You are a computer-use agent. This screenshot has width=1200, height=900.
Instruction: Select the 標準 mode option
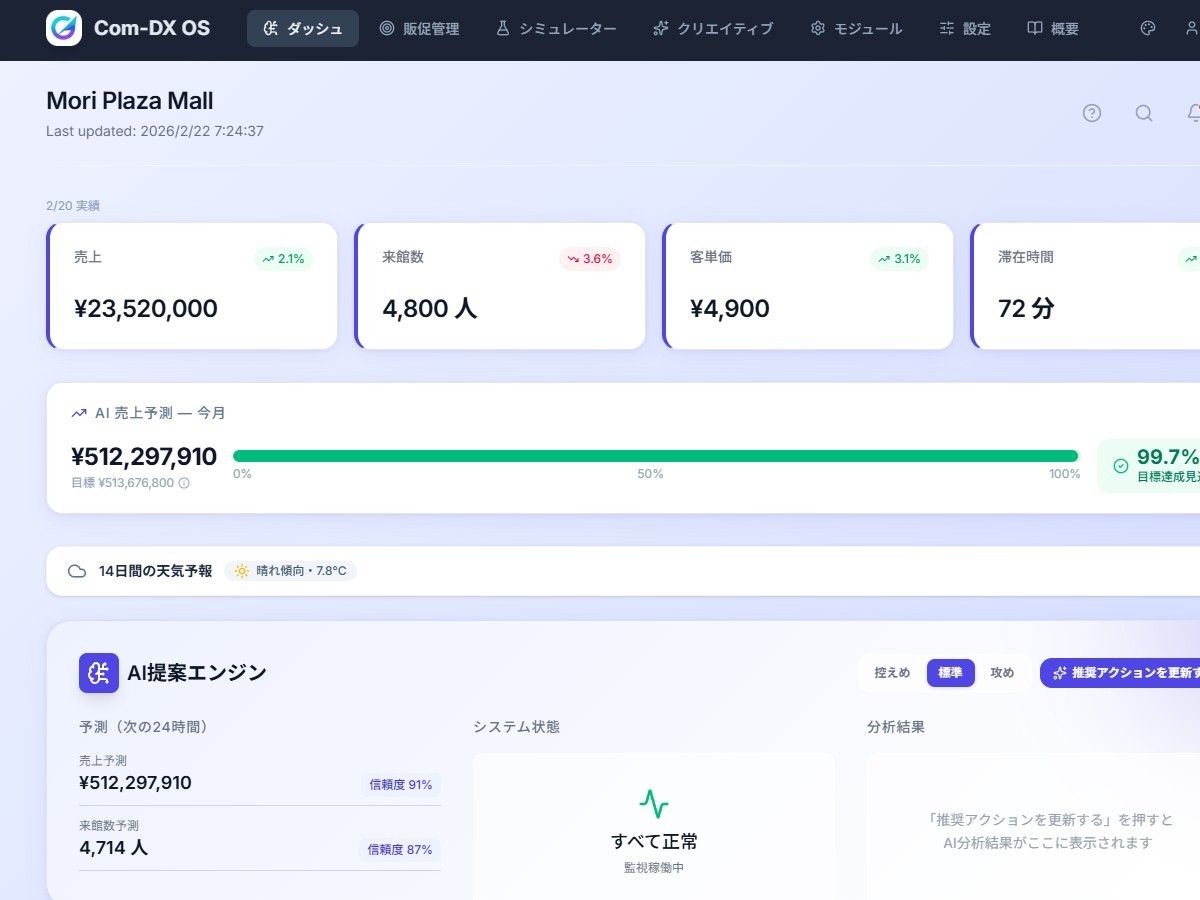[950, 673]
